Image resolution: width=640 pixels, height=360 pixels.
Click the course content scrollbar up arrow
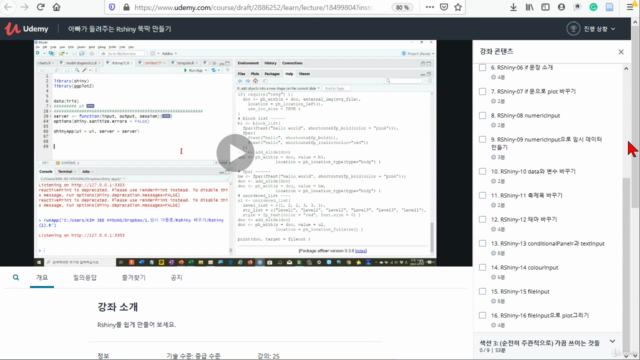(626, 69)
